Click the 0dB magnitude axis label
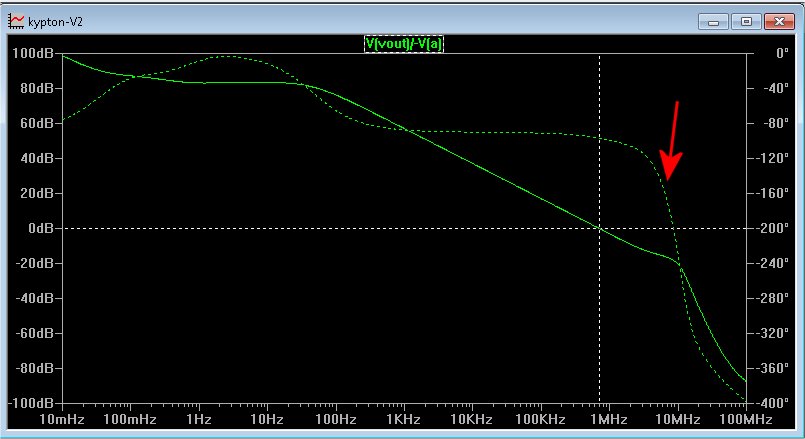805x439 pixels. 41,228
